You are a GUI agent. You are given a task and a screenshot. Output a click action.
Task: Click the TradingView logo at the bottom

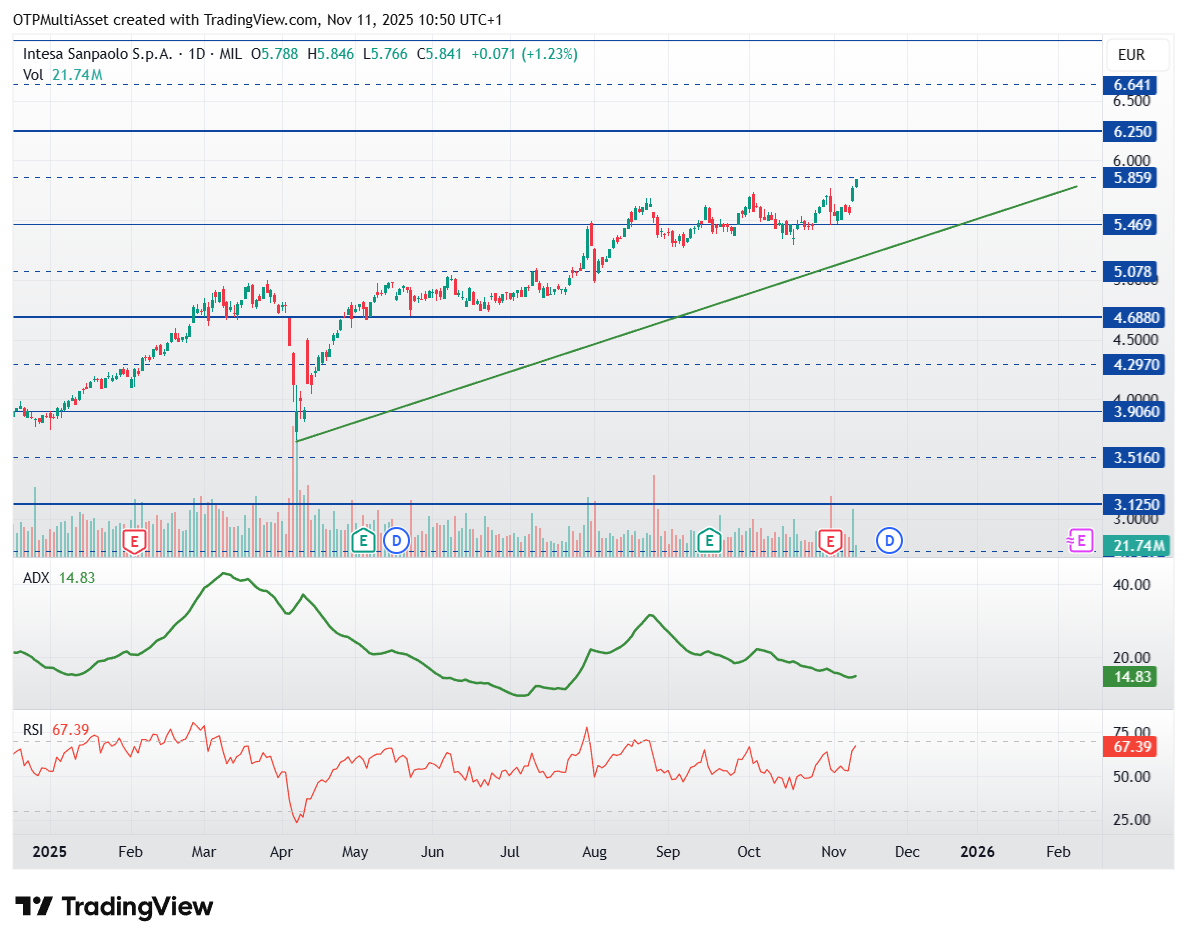[x=114, y=906]
